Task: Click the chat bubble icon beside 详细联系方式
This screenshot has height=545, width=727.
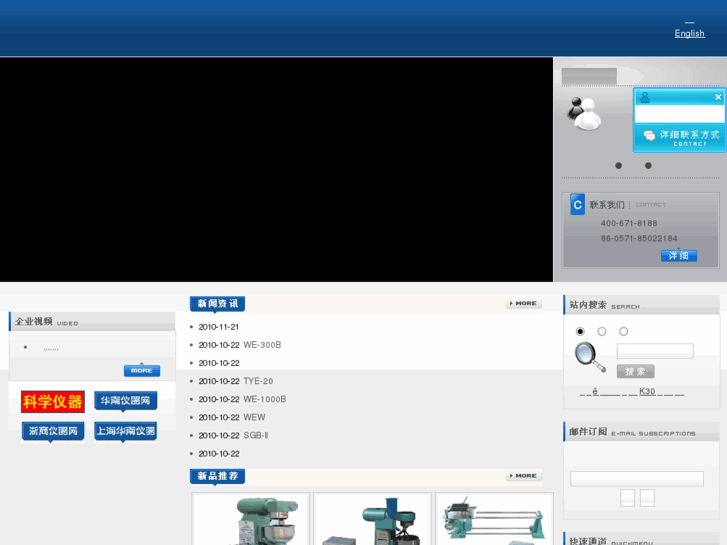Action: pyautogui.click(x=649, y=135)
